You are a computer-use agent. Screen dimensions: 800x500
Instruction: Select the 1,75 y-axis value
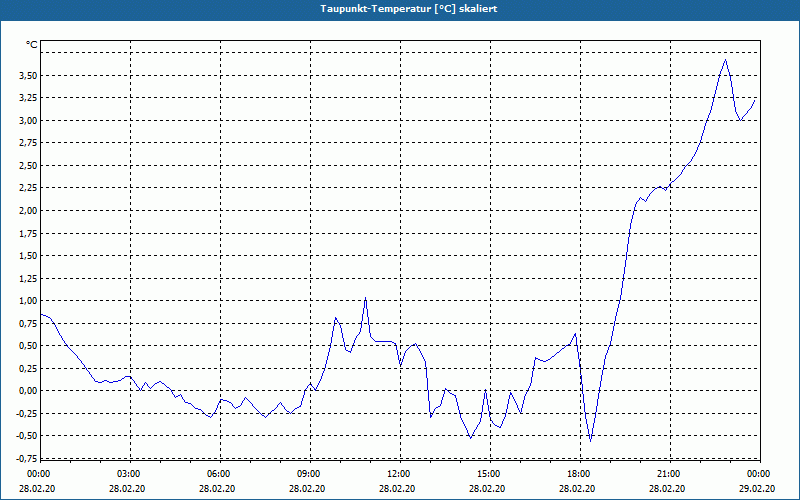click(28, 233)
